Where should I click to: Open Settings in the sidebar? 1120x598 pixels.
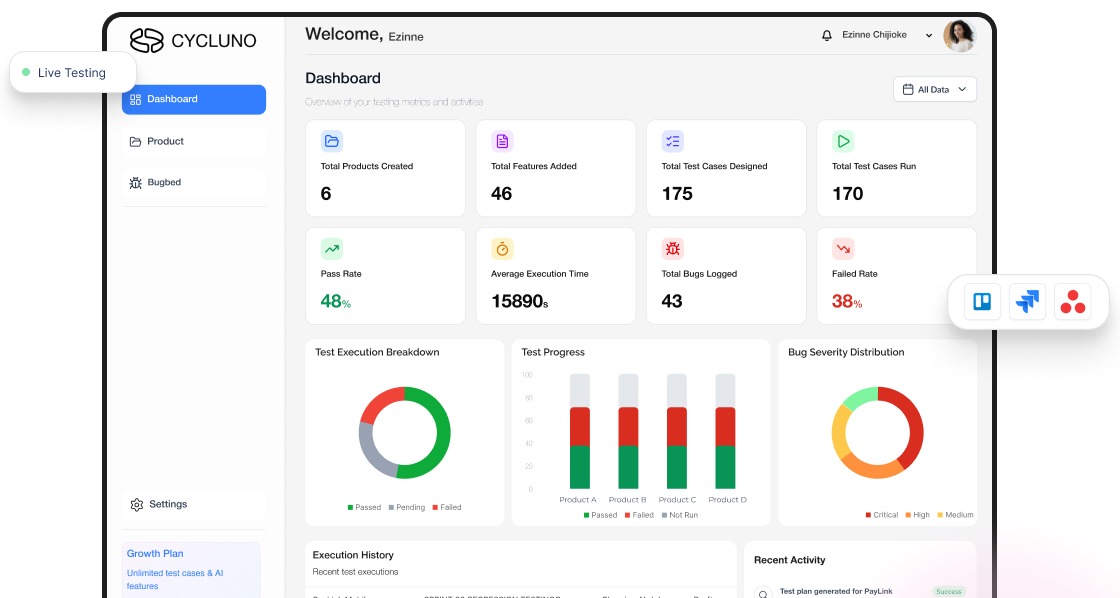coord(194,504)
